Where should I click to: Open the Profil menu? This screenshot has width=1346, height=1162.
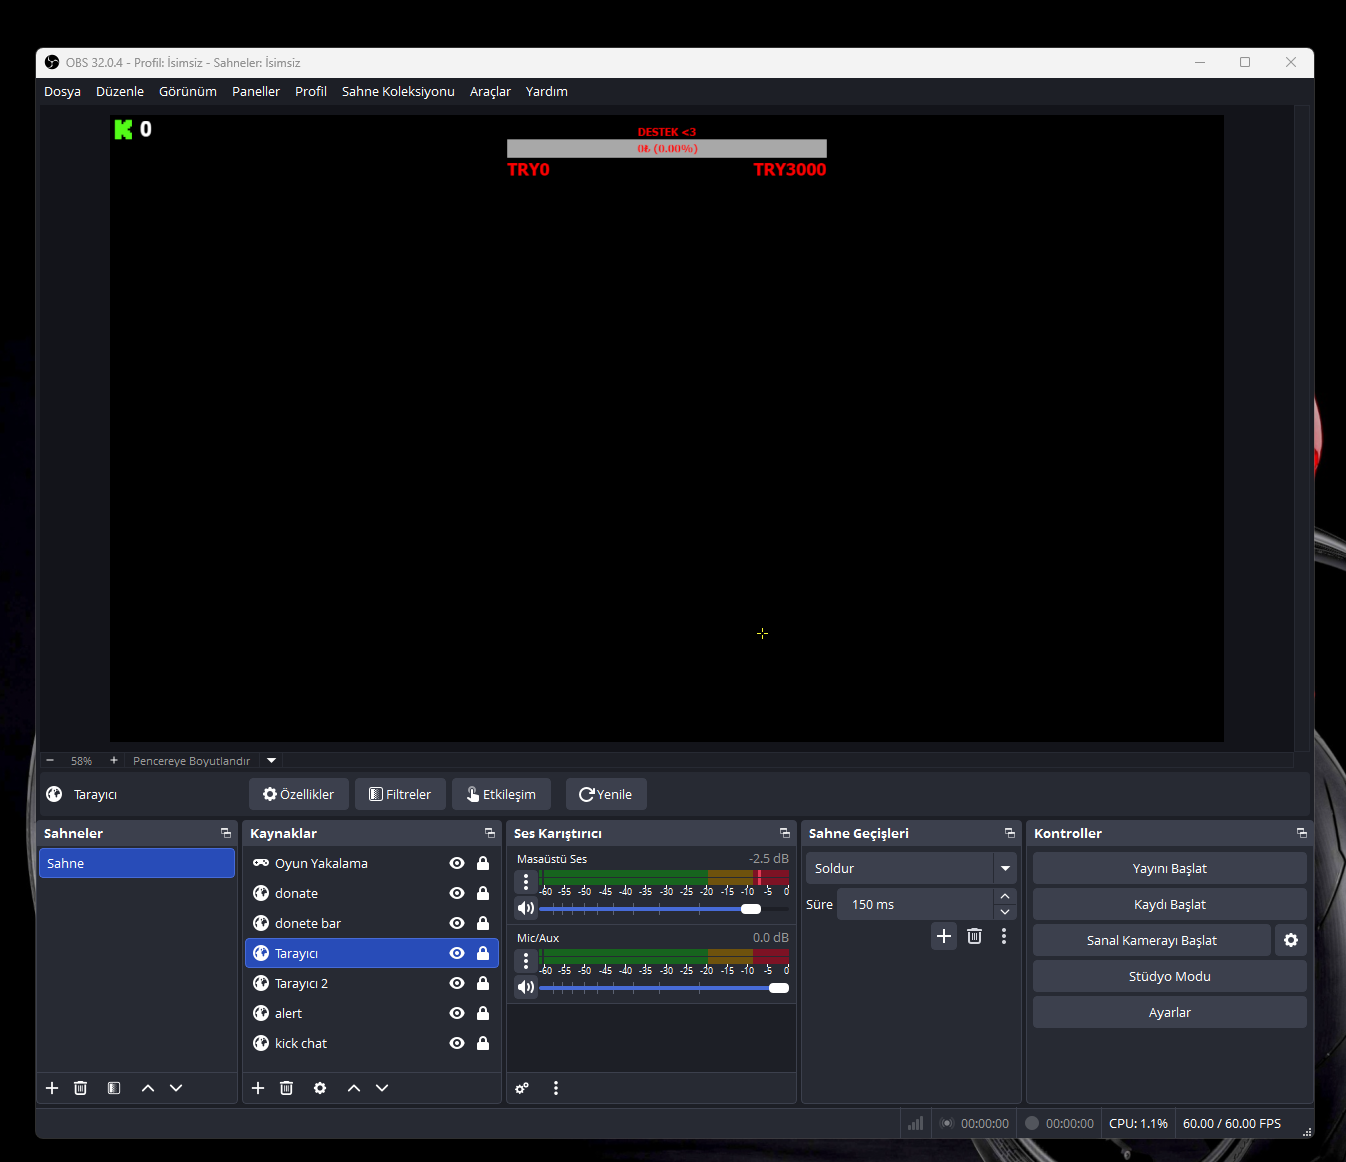(311, 91)
